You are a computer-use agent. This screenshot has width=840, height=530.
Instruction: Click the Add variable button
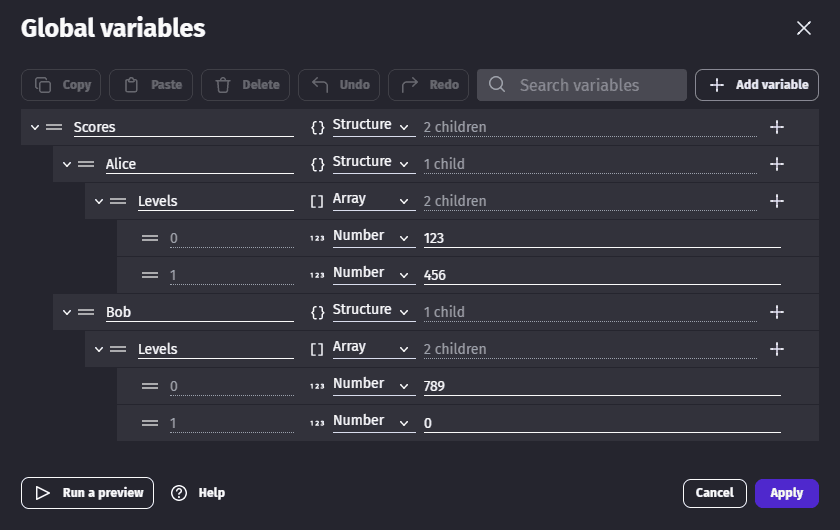coord(757,85)
